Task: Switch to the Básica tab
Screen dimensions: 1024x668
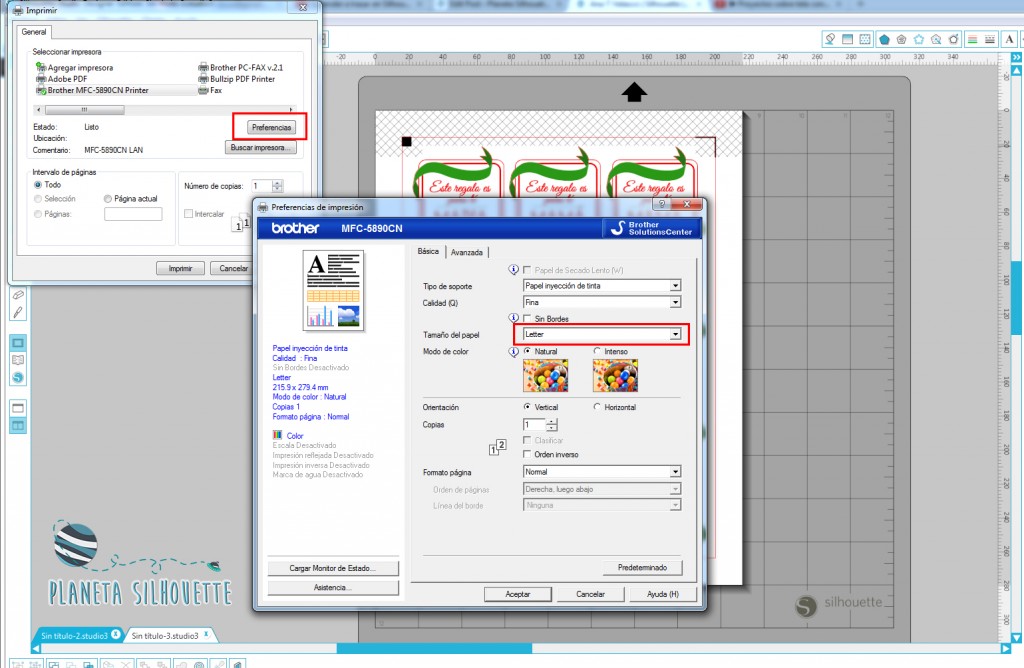Action: [x=428, y=251]
